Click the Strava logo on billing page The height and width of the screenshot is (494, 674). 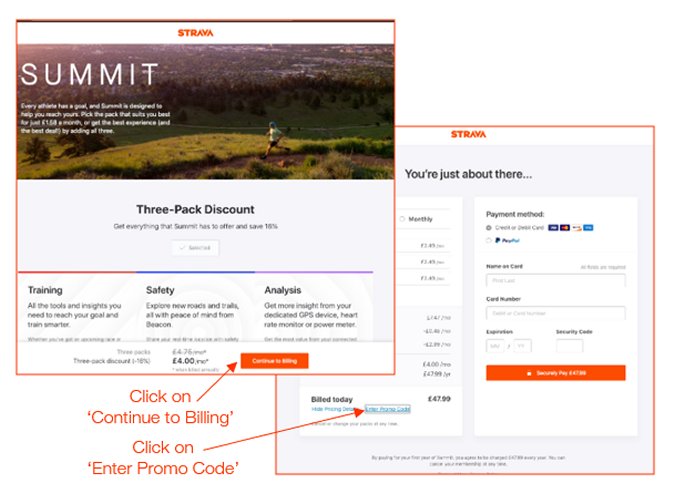click(x=469, y=135)
